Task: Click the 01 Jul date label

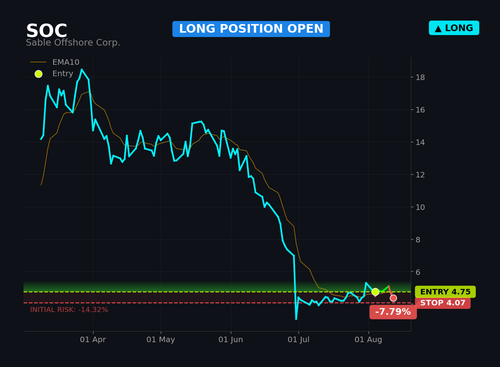Action: [x=298, y=340]
